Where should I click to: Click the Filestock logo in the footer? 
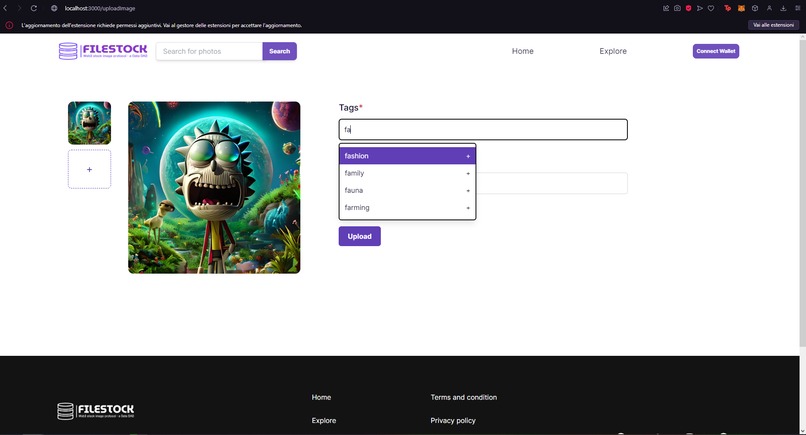pyautogui.click(x=96, y=411)
